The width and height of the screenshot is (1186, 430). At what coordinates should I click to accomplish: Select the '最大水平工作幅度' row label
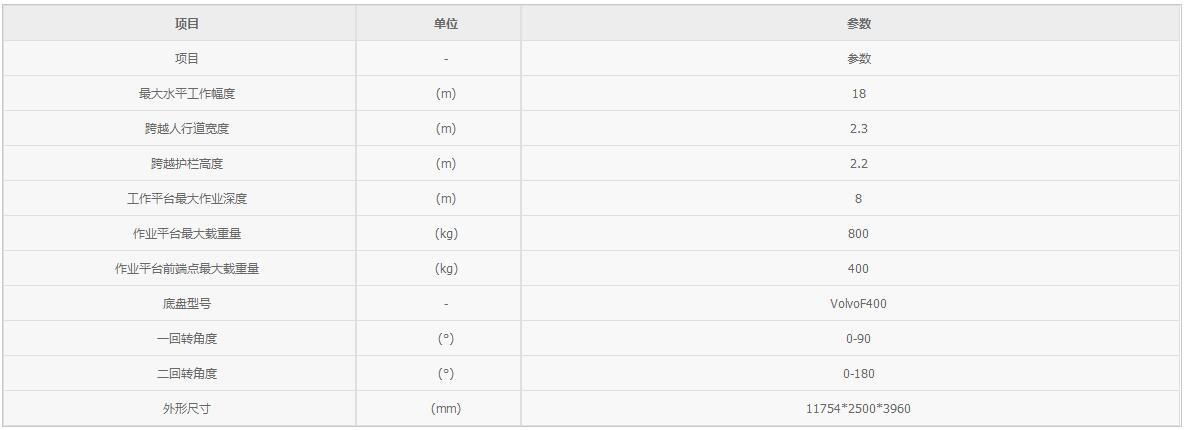coord(187,94)
